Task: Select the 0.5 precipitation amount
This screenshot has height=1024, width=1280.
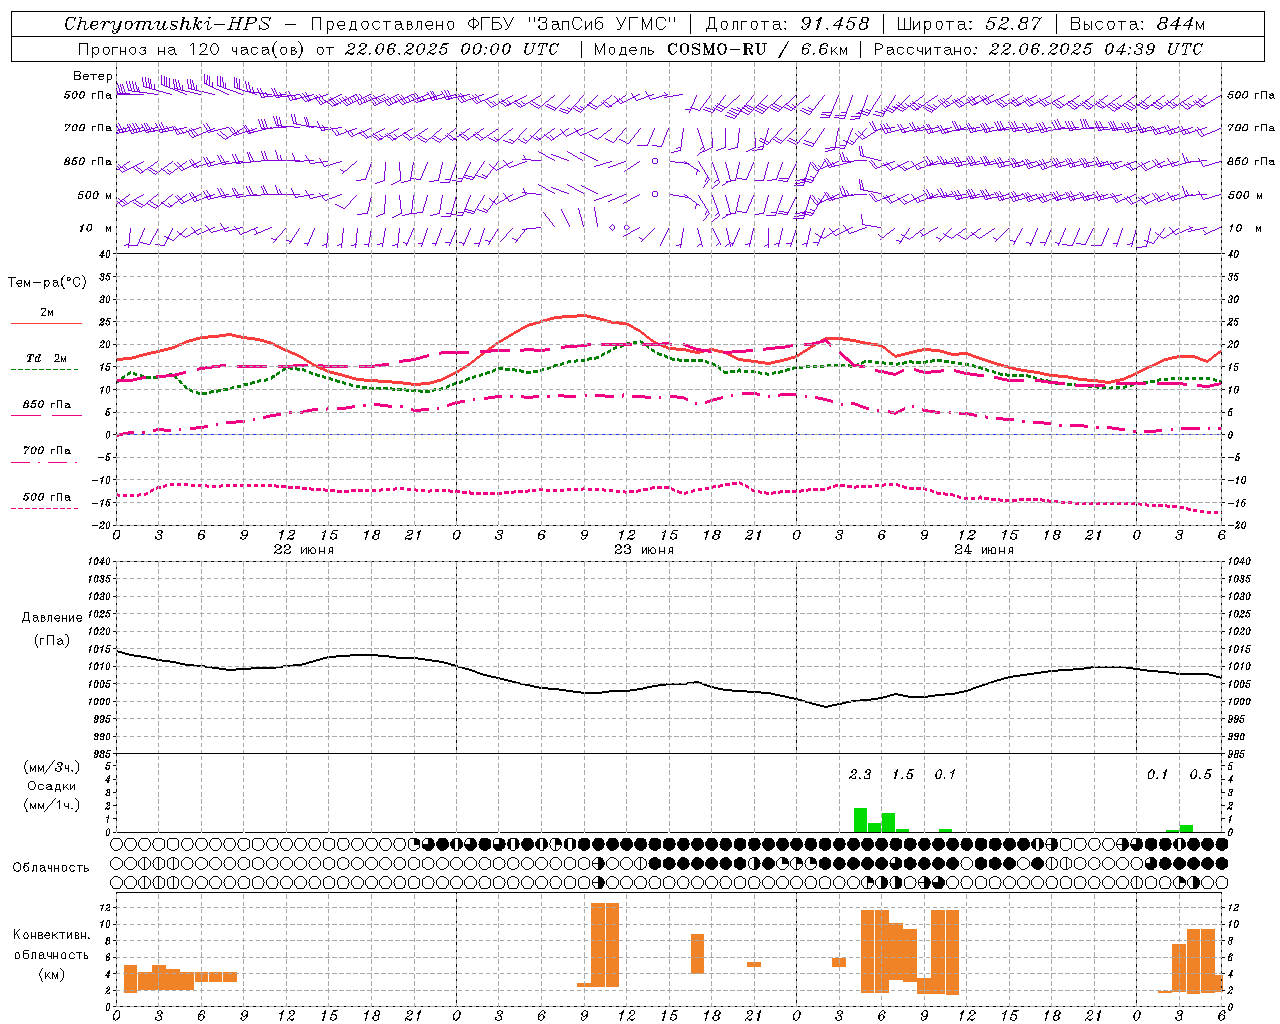Action: tap(1200, 774)
